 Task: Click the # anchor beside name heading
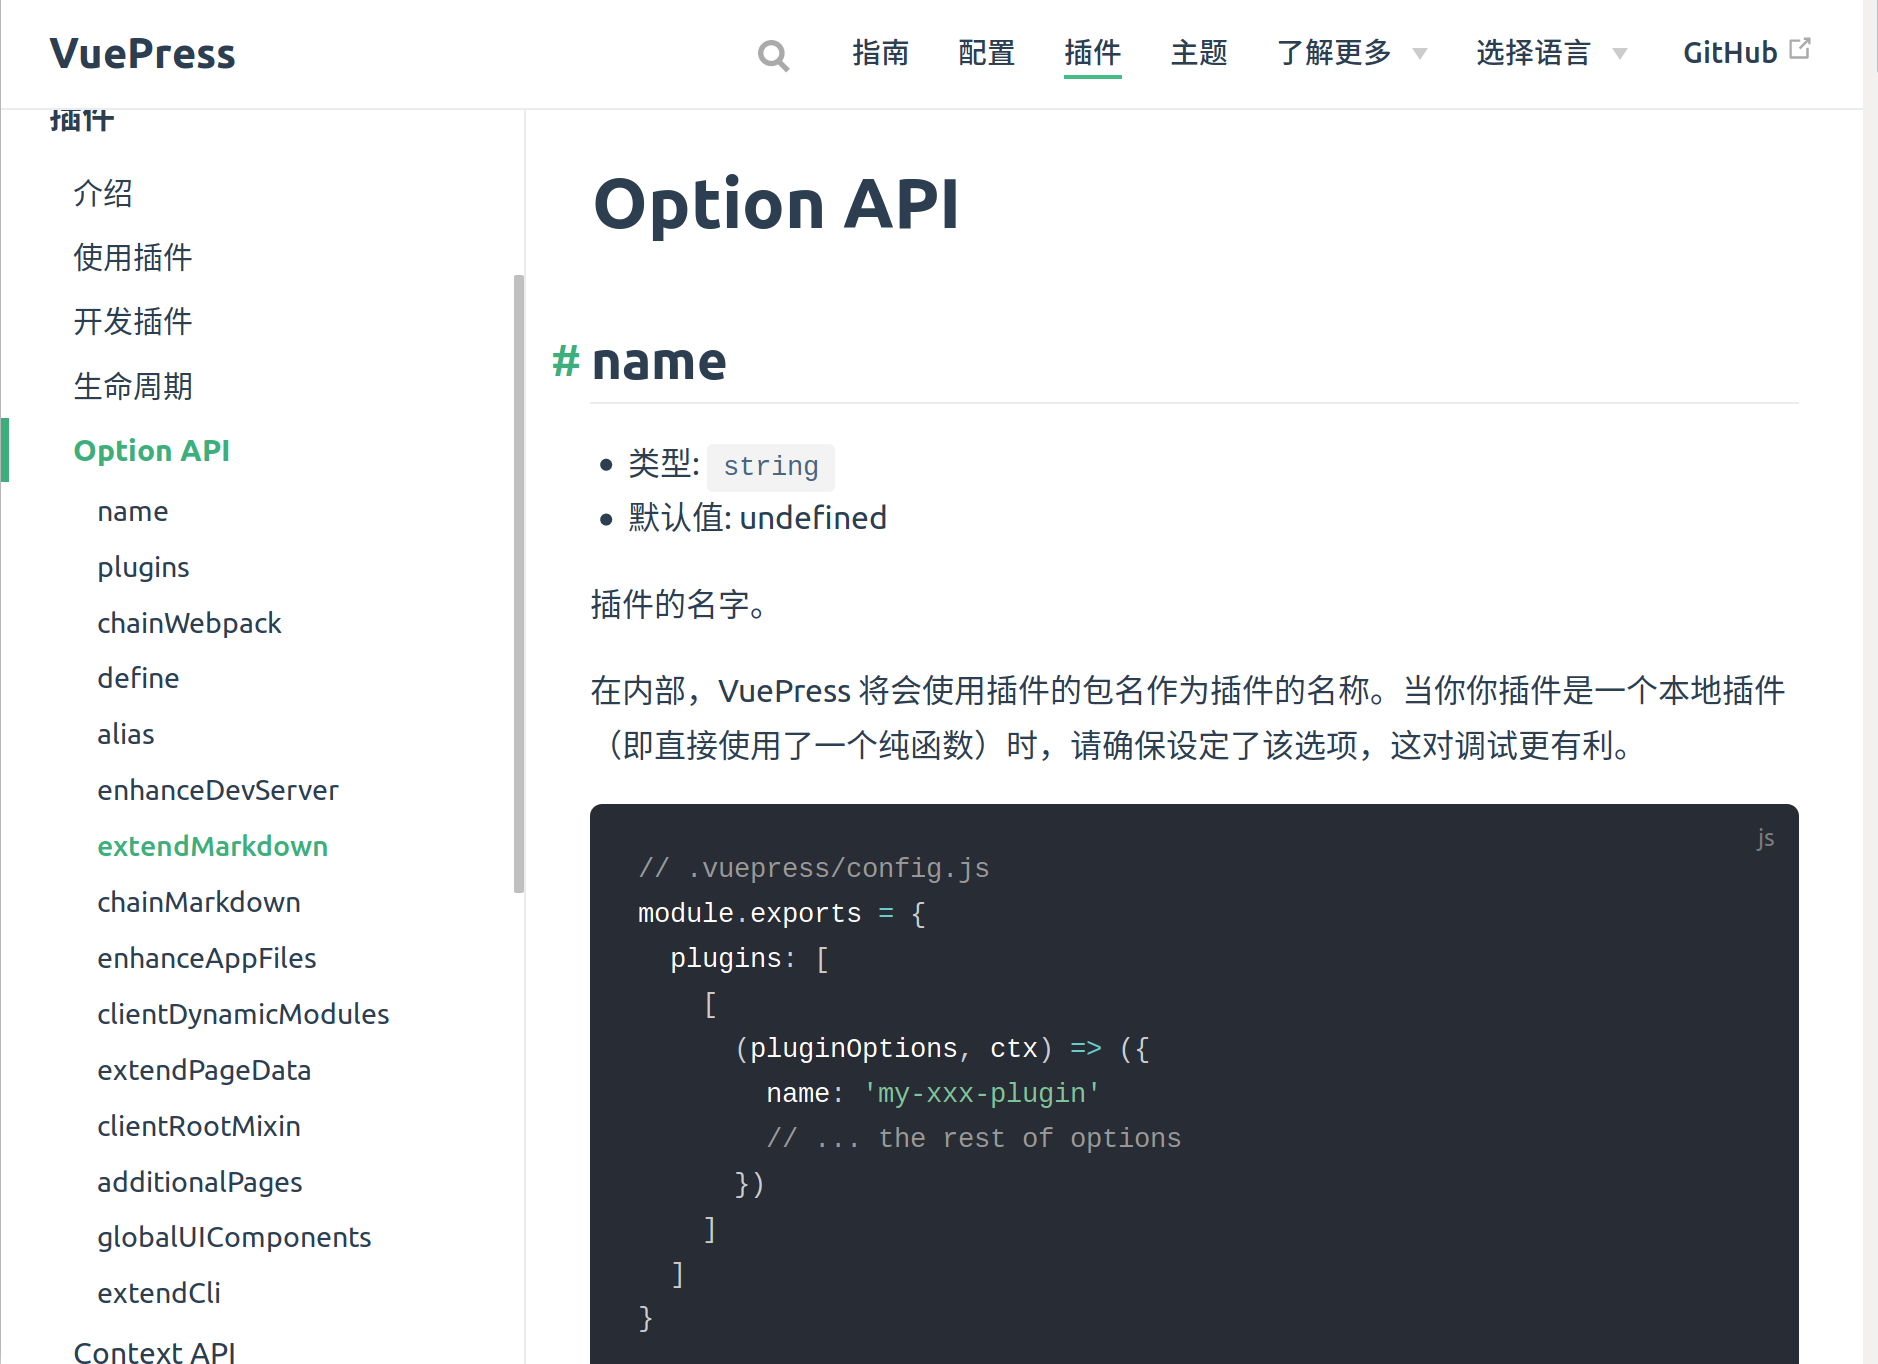(x=566, y=361)
